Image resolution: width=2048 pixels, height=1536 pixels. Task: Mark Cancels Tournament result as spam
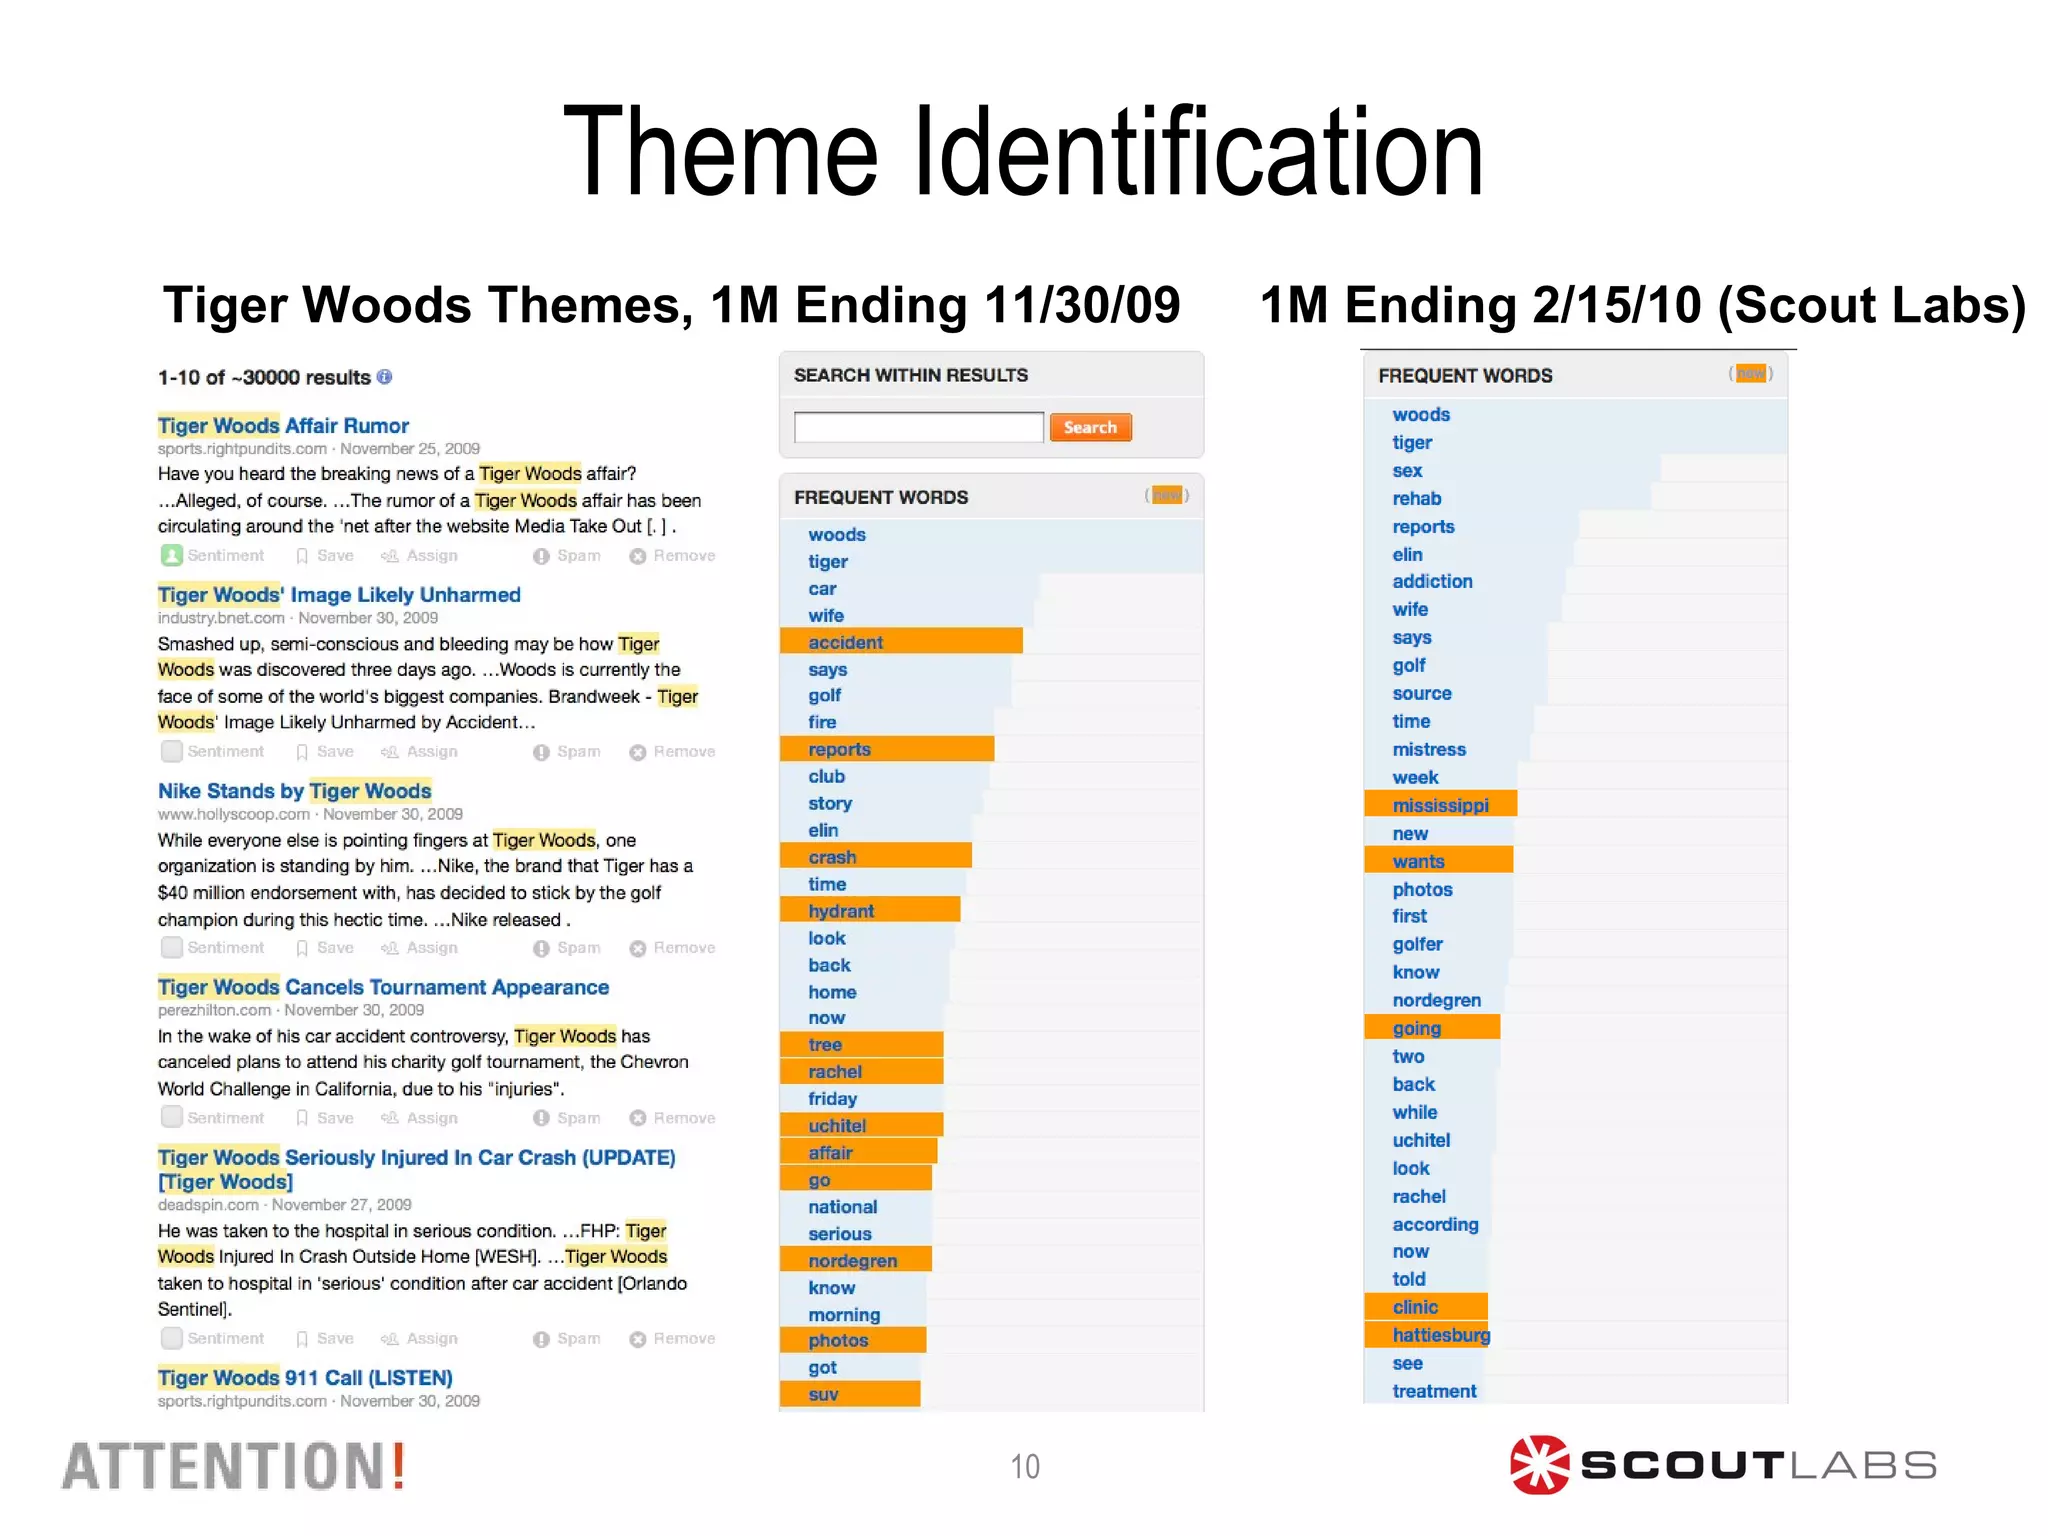pyautogui.click(x=567, y=1118)
